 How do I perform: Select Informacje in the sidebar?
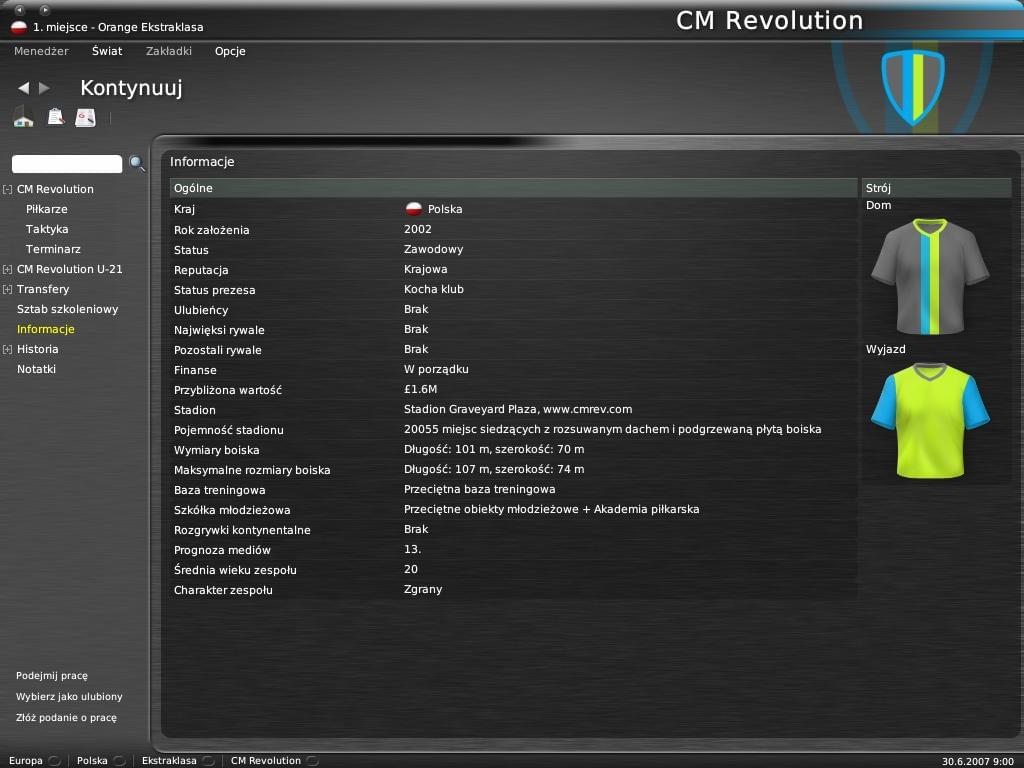coord(46,329)
